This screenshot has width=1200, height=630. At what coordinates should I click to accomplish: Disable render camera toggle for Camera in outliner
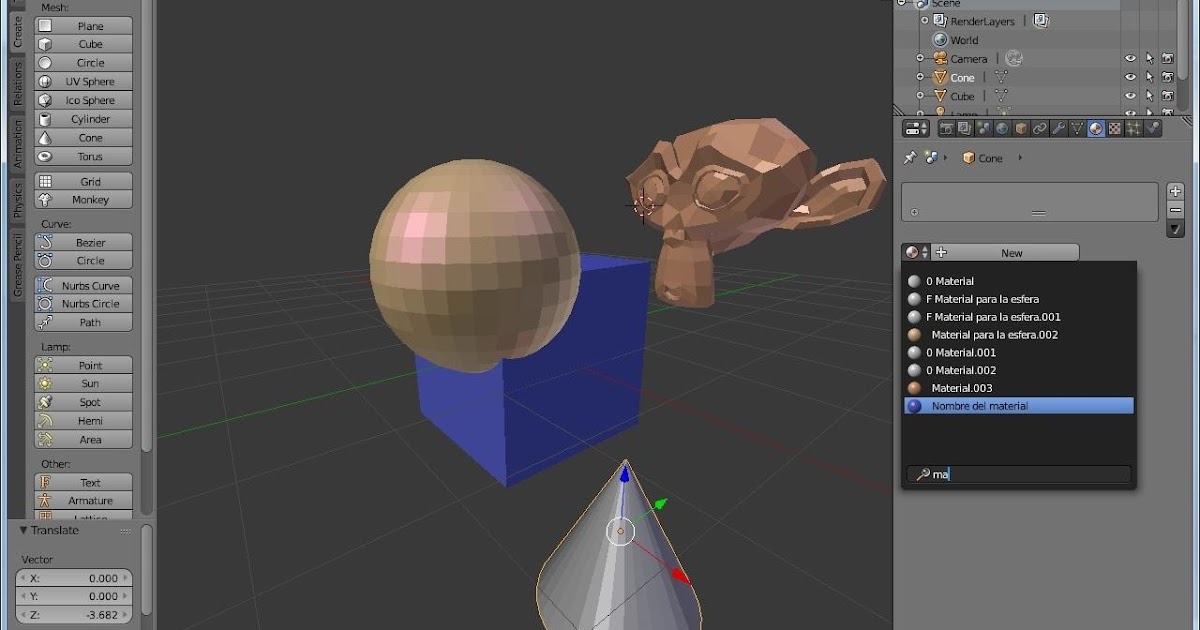point(1168,58)
